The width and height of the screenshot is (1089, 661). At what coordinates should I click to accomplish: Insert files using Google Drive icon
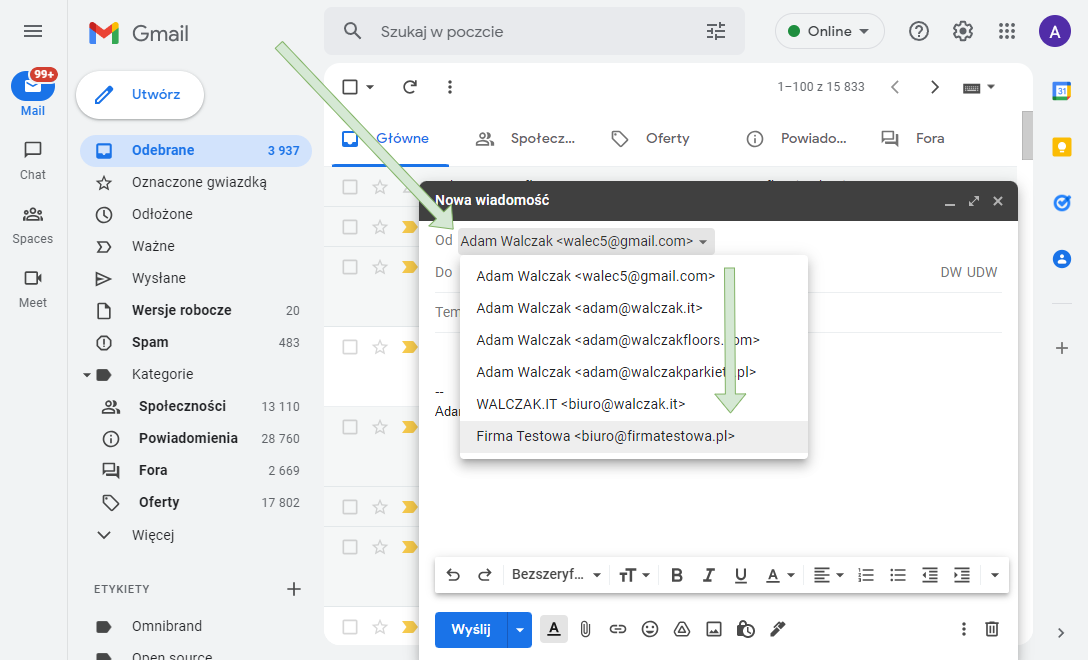coord(682,629)
